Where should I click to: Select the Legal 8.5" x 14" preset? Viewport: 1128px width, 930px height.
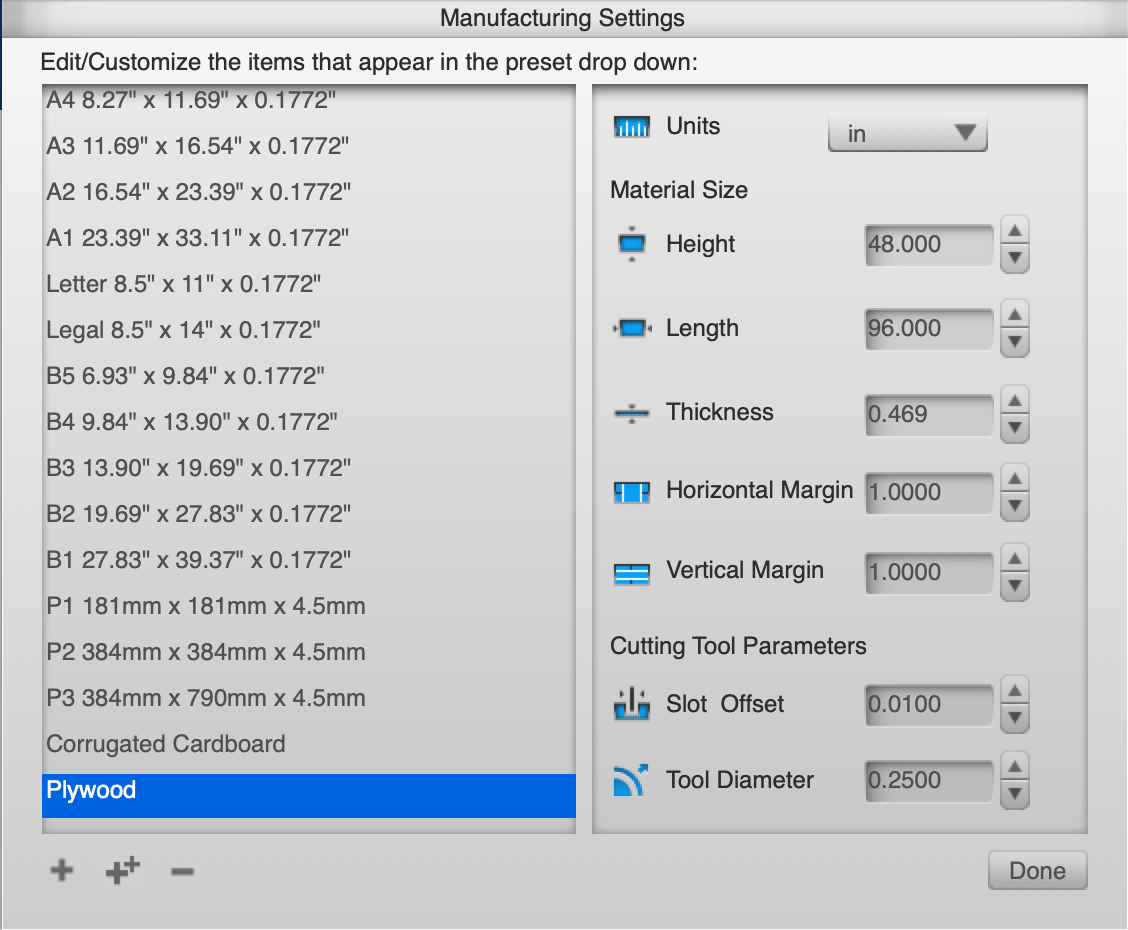coord(309,330)
